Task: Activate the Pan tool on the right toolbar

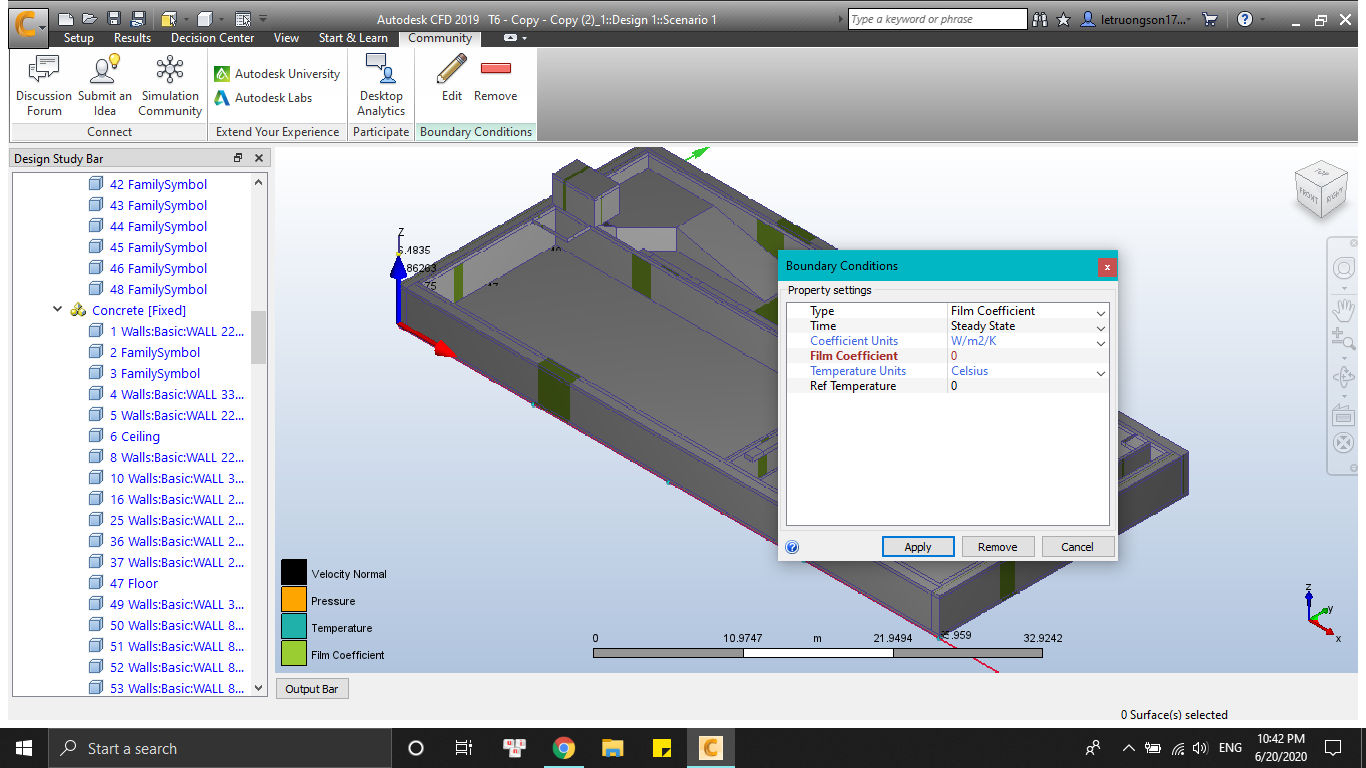Action: click(1343, 310)
